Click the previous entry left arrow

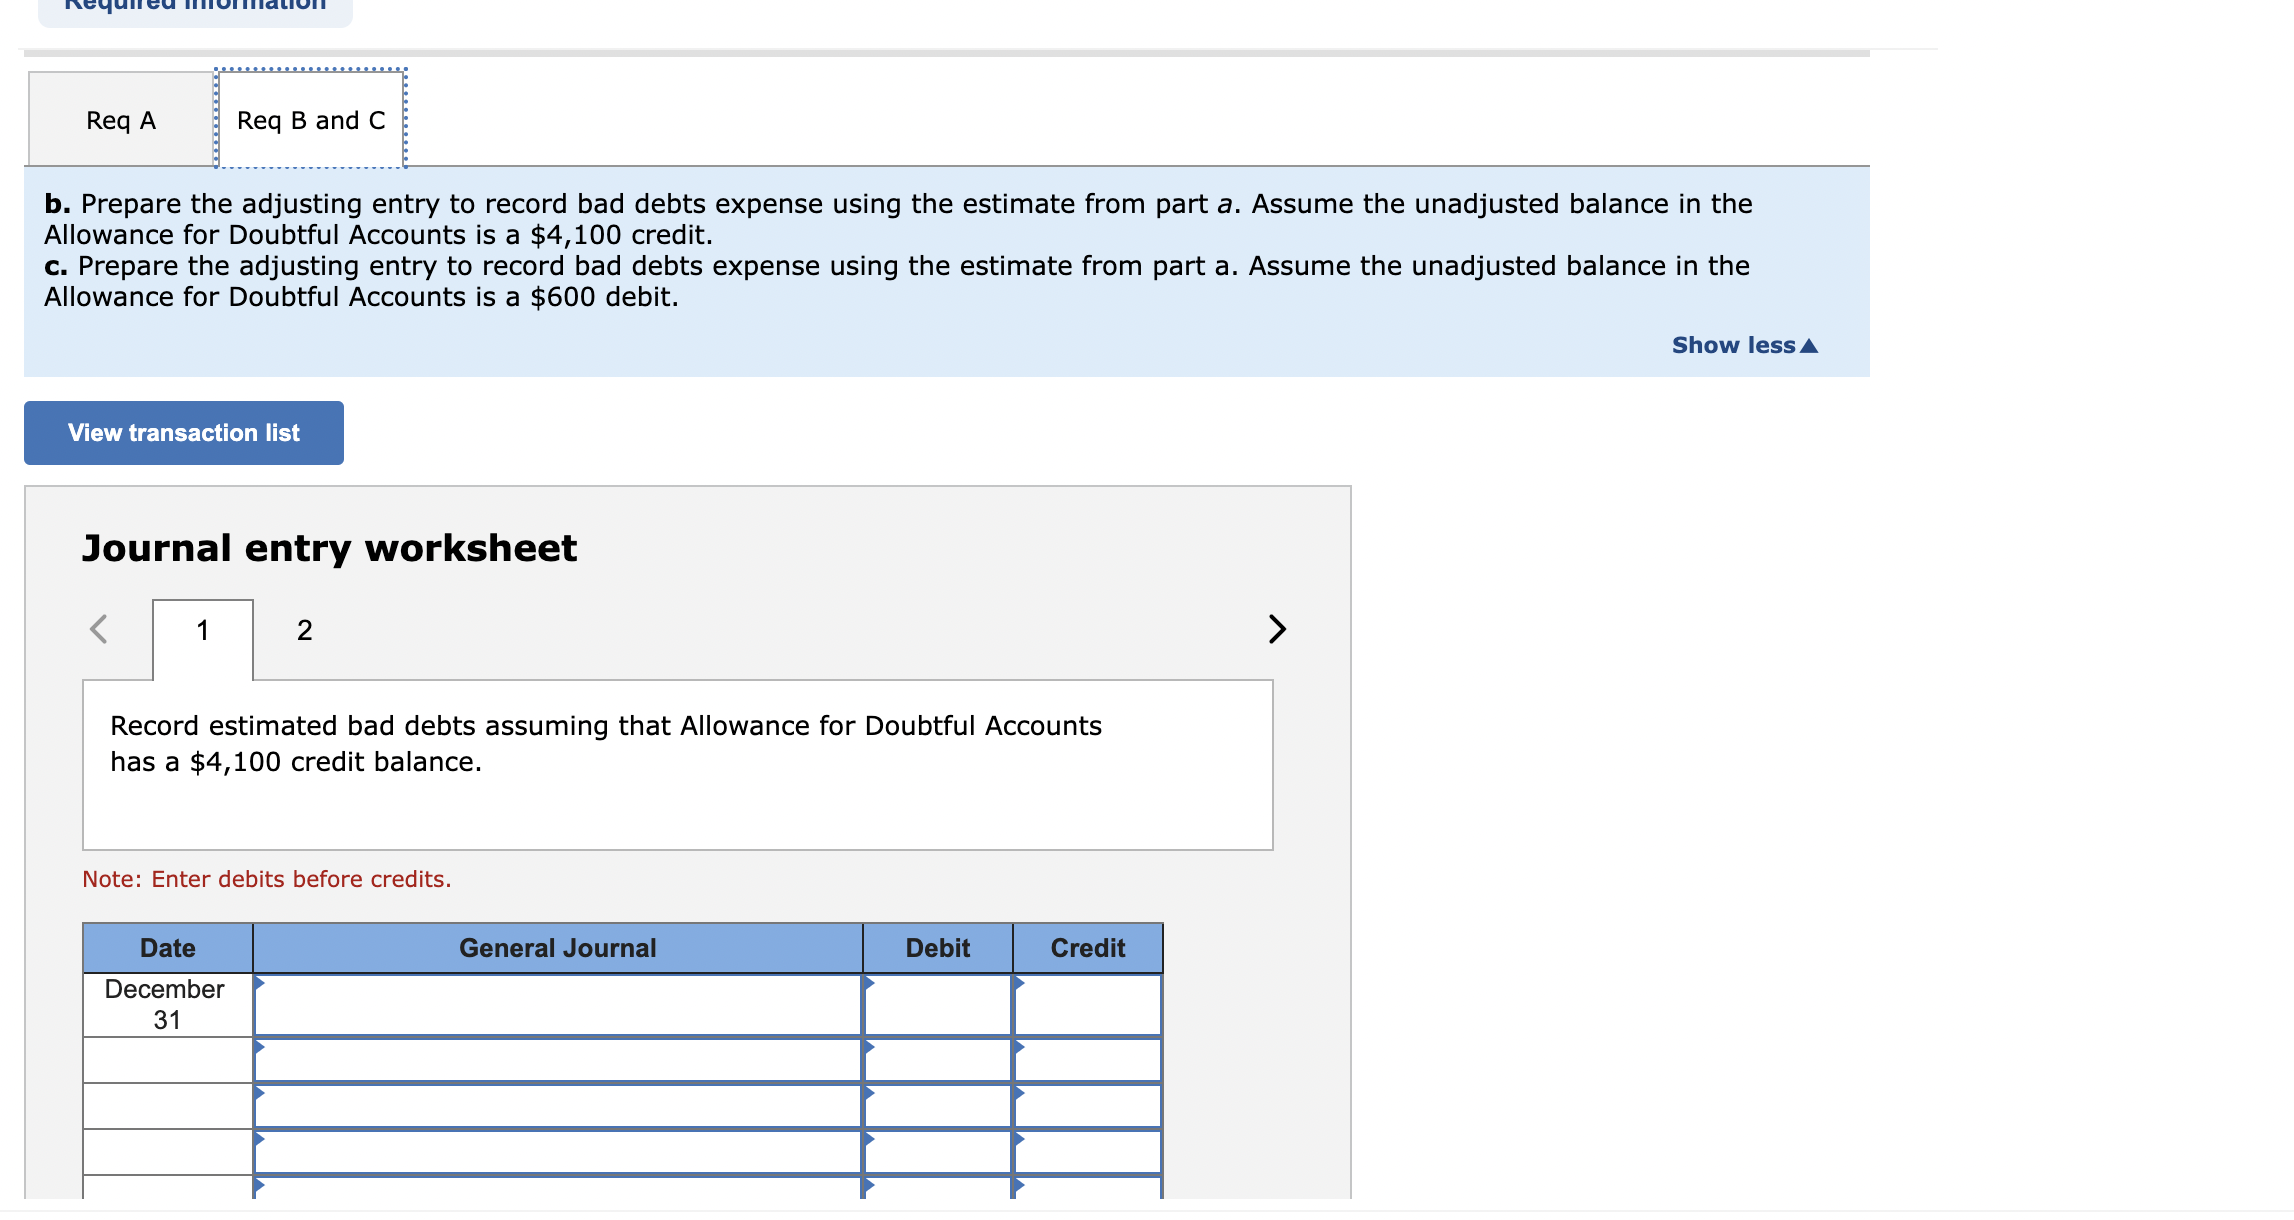[99, 629]
